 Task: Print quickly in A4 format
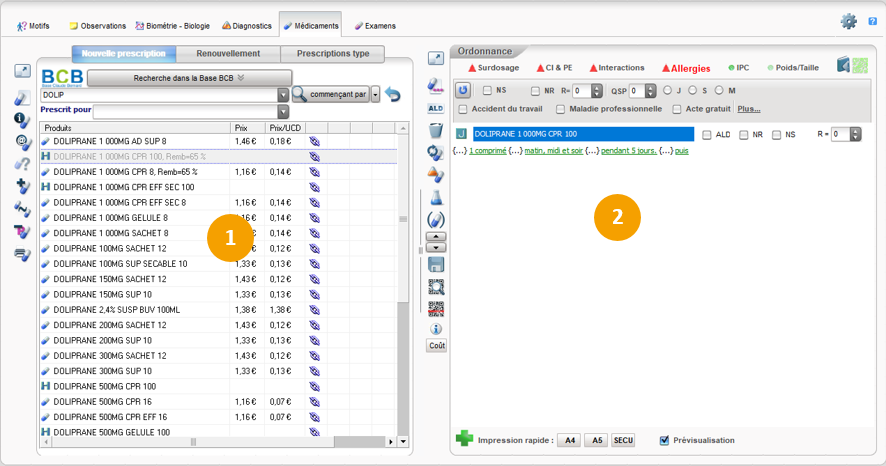570,440
